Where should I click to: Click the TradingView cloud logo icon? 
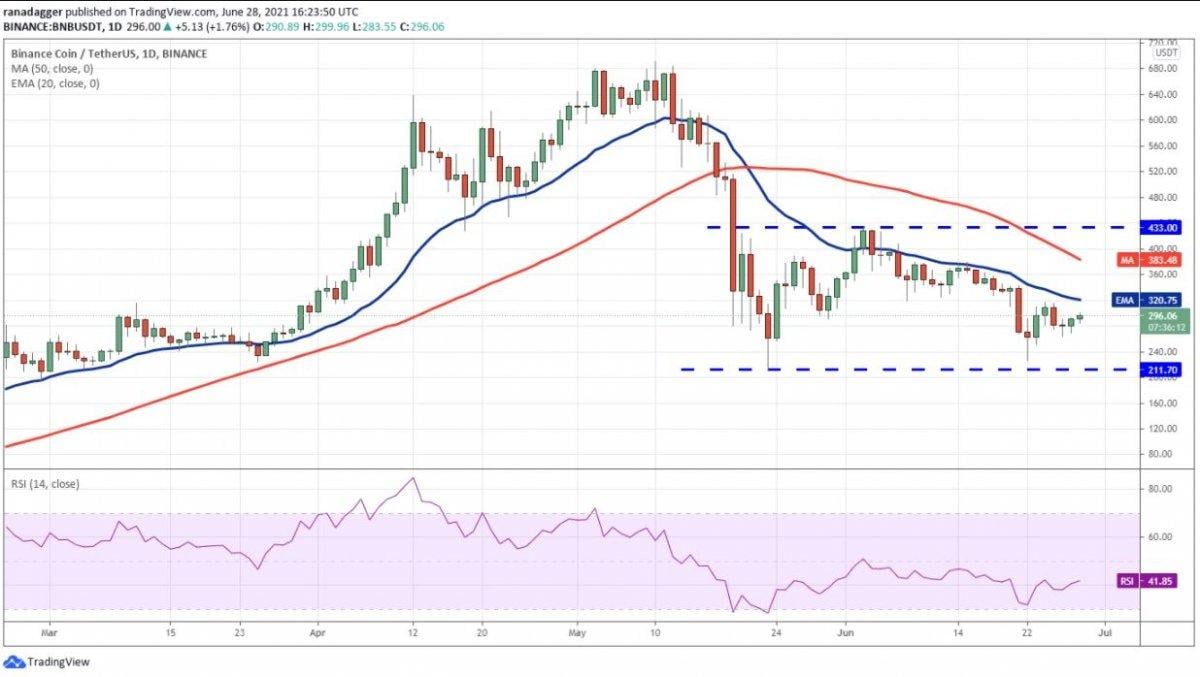click(x=14, y=662)
